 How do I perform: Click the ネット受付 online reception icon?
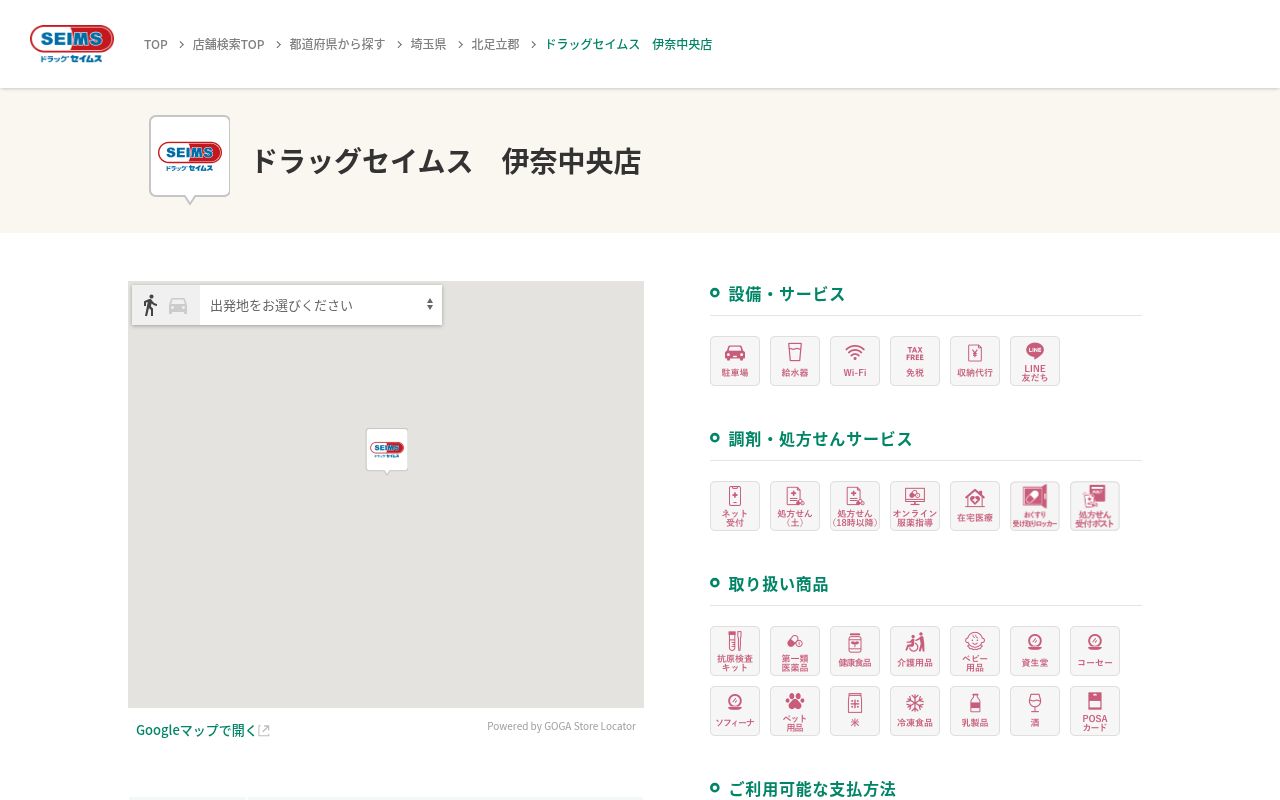(x=735, y=506)
